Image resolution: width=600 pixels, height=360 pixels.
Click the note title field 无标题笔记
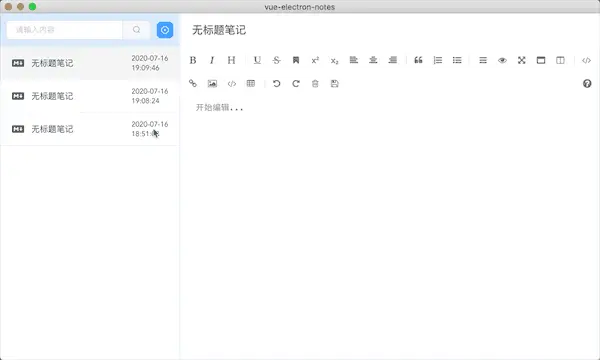click(x=219, y=30)
